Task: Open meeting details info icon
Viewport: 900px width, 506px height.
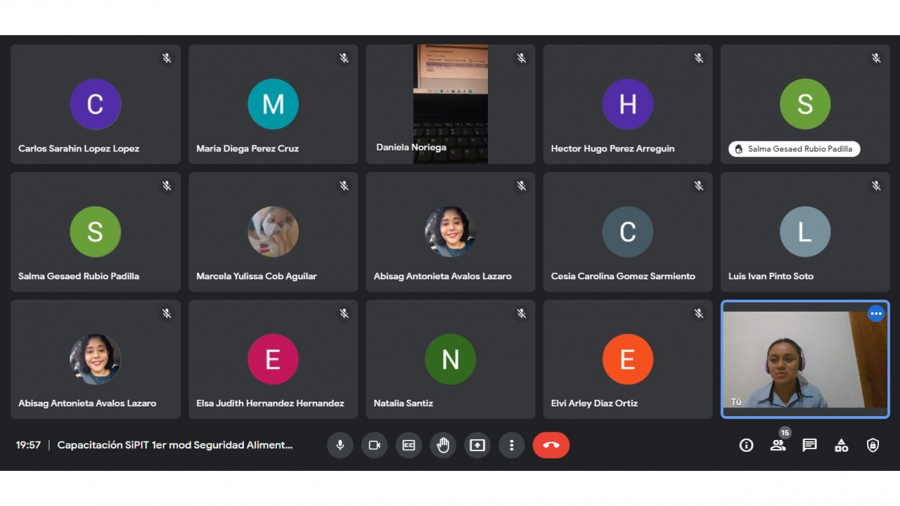Action: (x=746, y=445)
